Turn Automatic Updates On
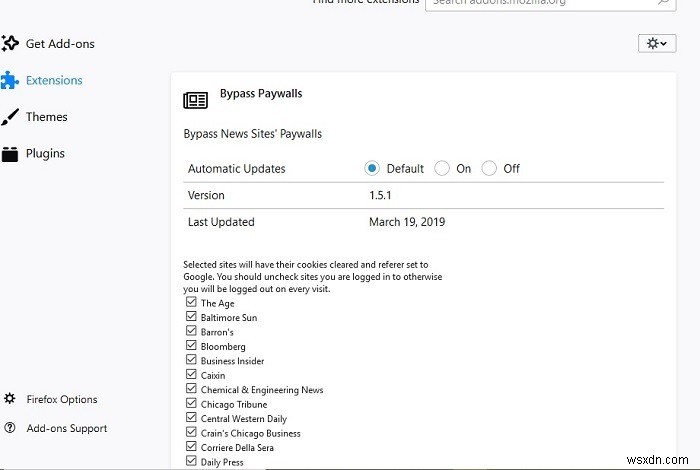700x470 pixels. [x=442, y=168]
